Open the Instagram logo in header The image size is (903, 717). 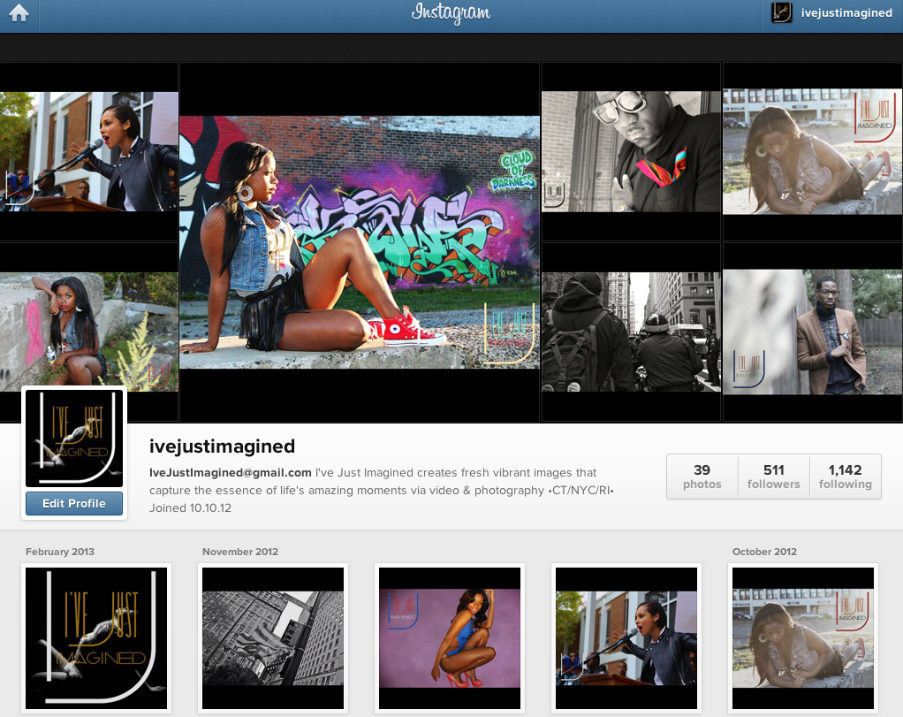click(x=451, y=13)
